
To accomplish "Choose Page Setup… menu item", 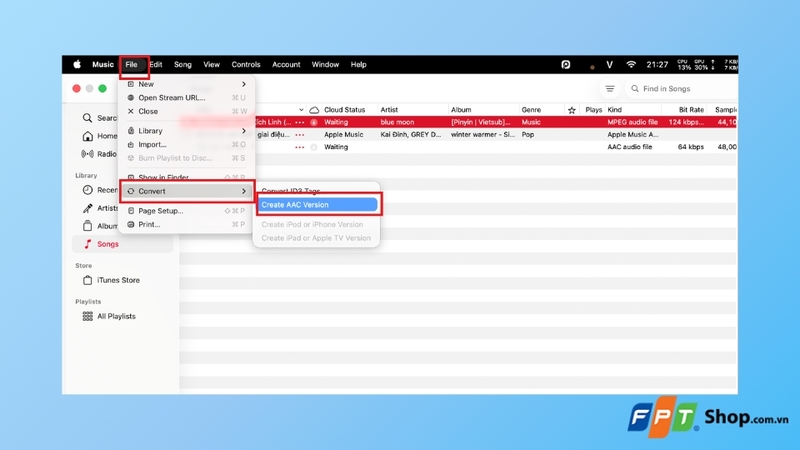I will pos(187,211).
